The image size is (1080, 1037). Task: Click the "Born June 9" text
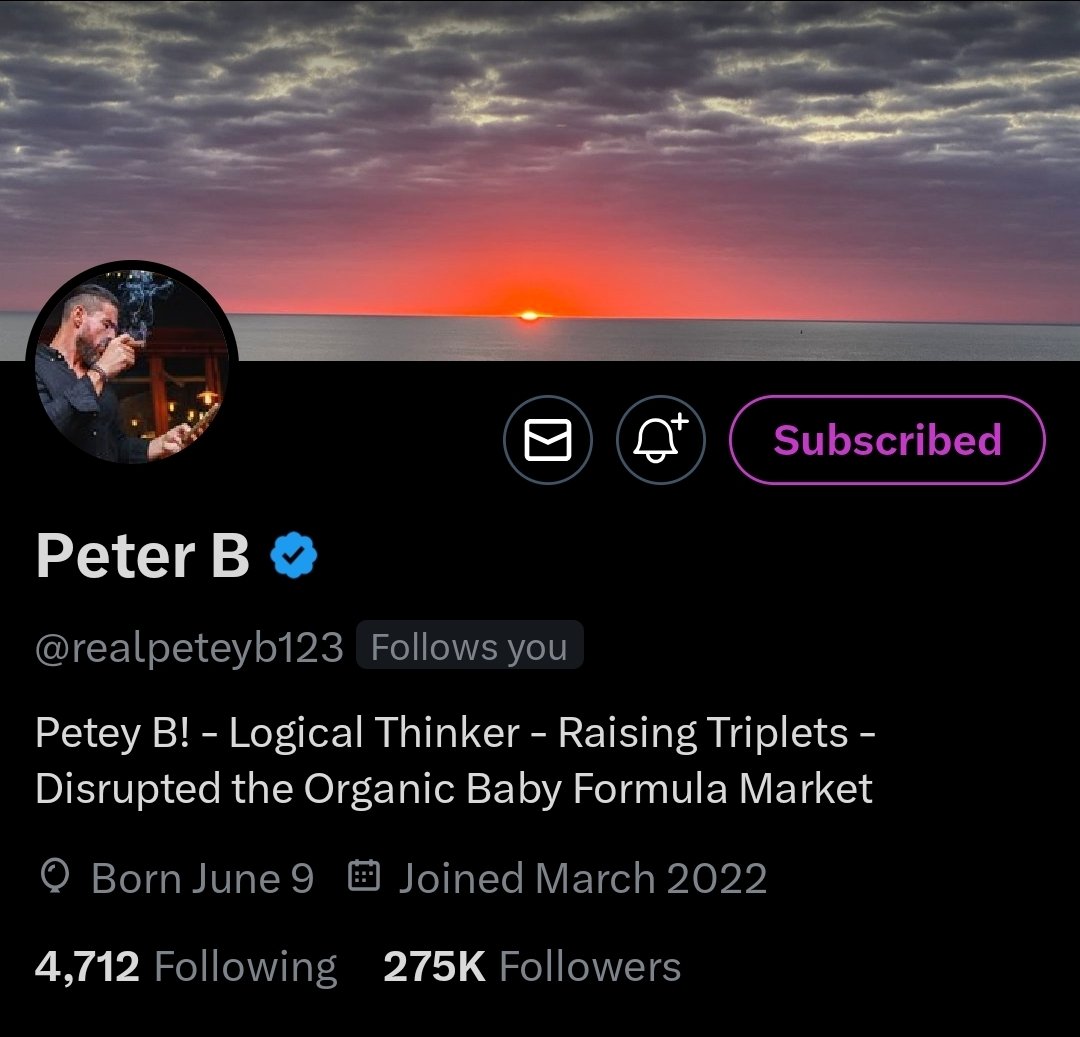click(202, 879)
